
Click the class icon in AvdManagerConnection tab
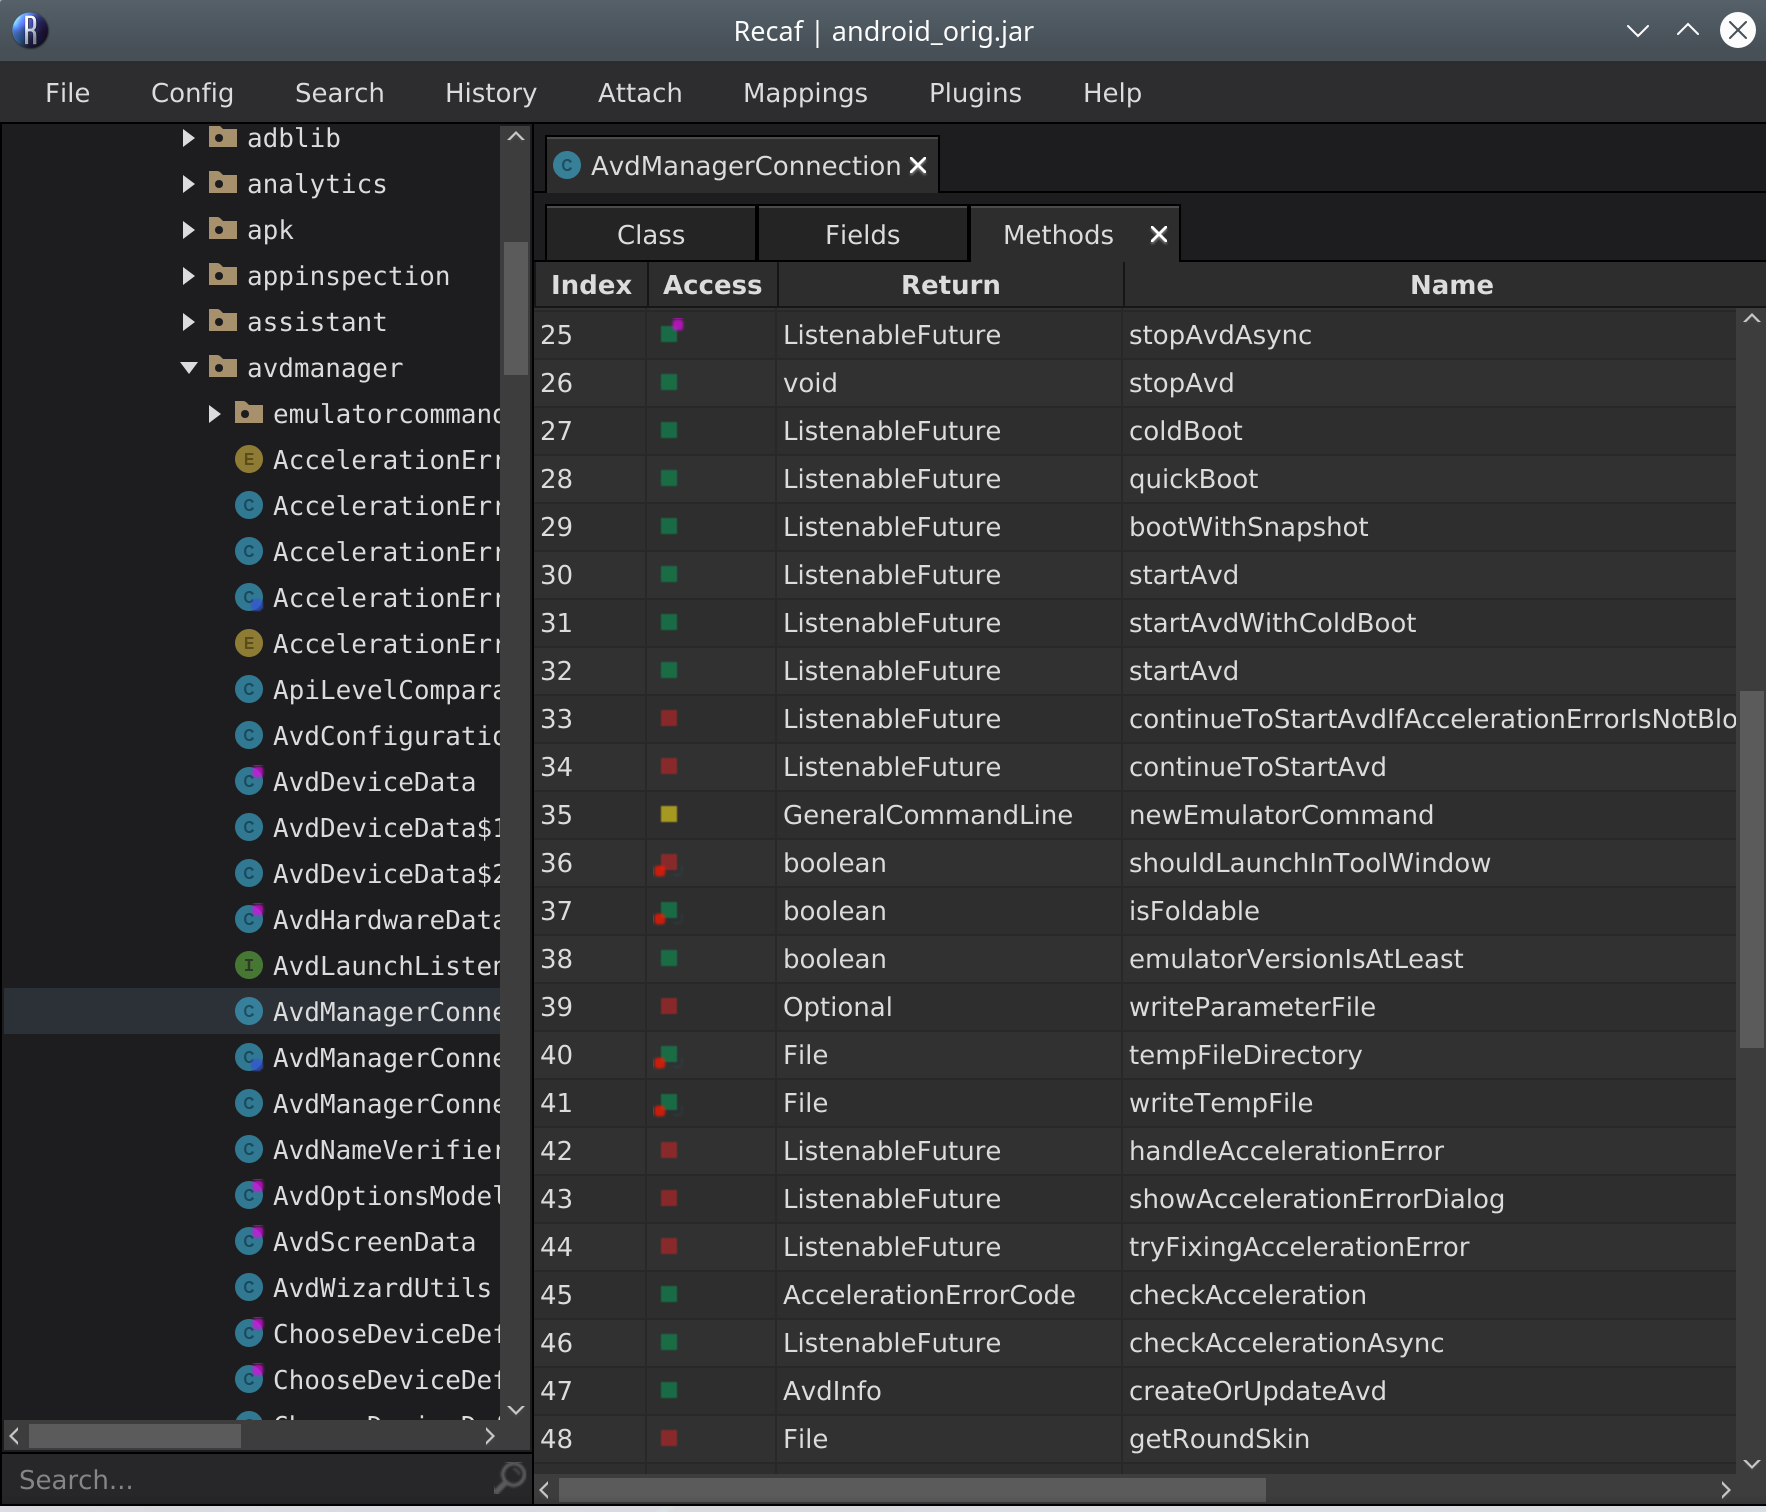pos(567,165)
